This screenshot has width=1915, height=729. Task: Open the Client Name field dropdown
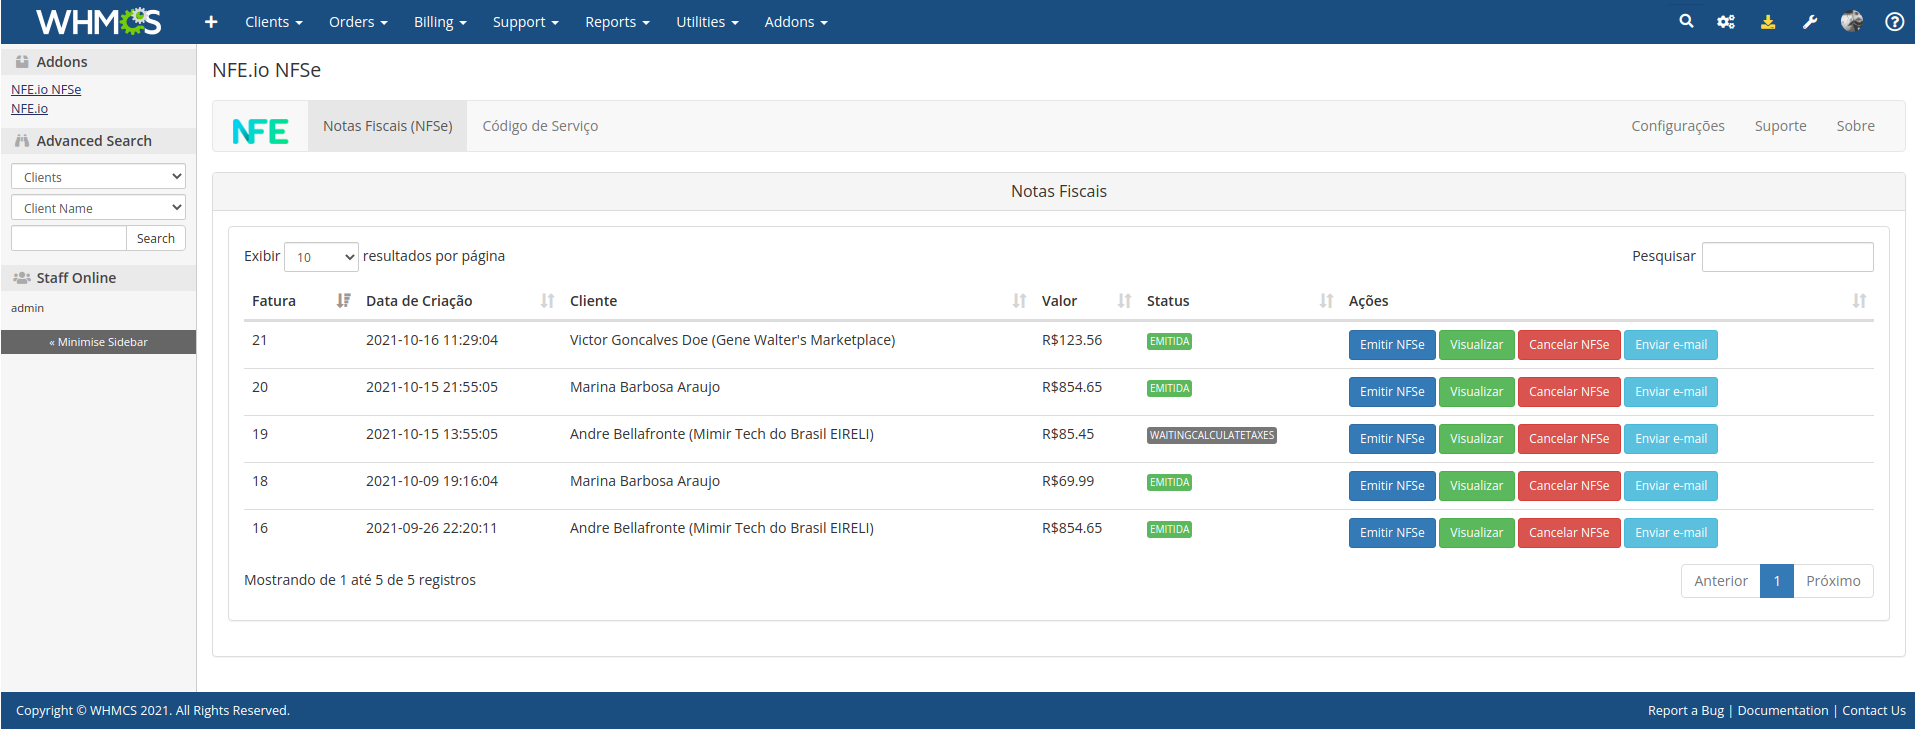point(98,208)
